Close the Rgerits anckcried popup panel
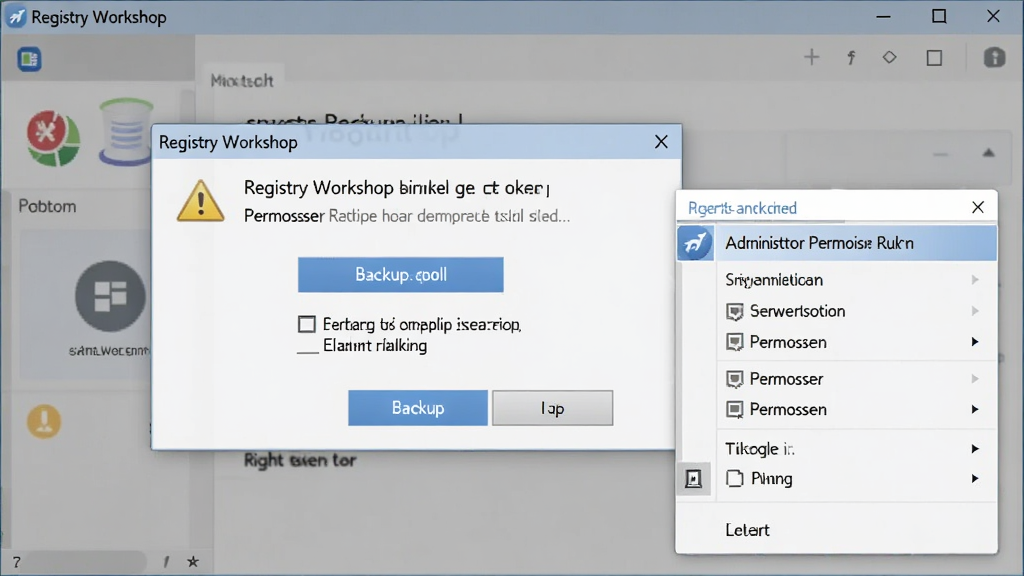1024x576 pixels. tap(978, 207)
